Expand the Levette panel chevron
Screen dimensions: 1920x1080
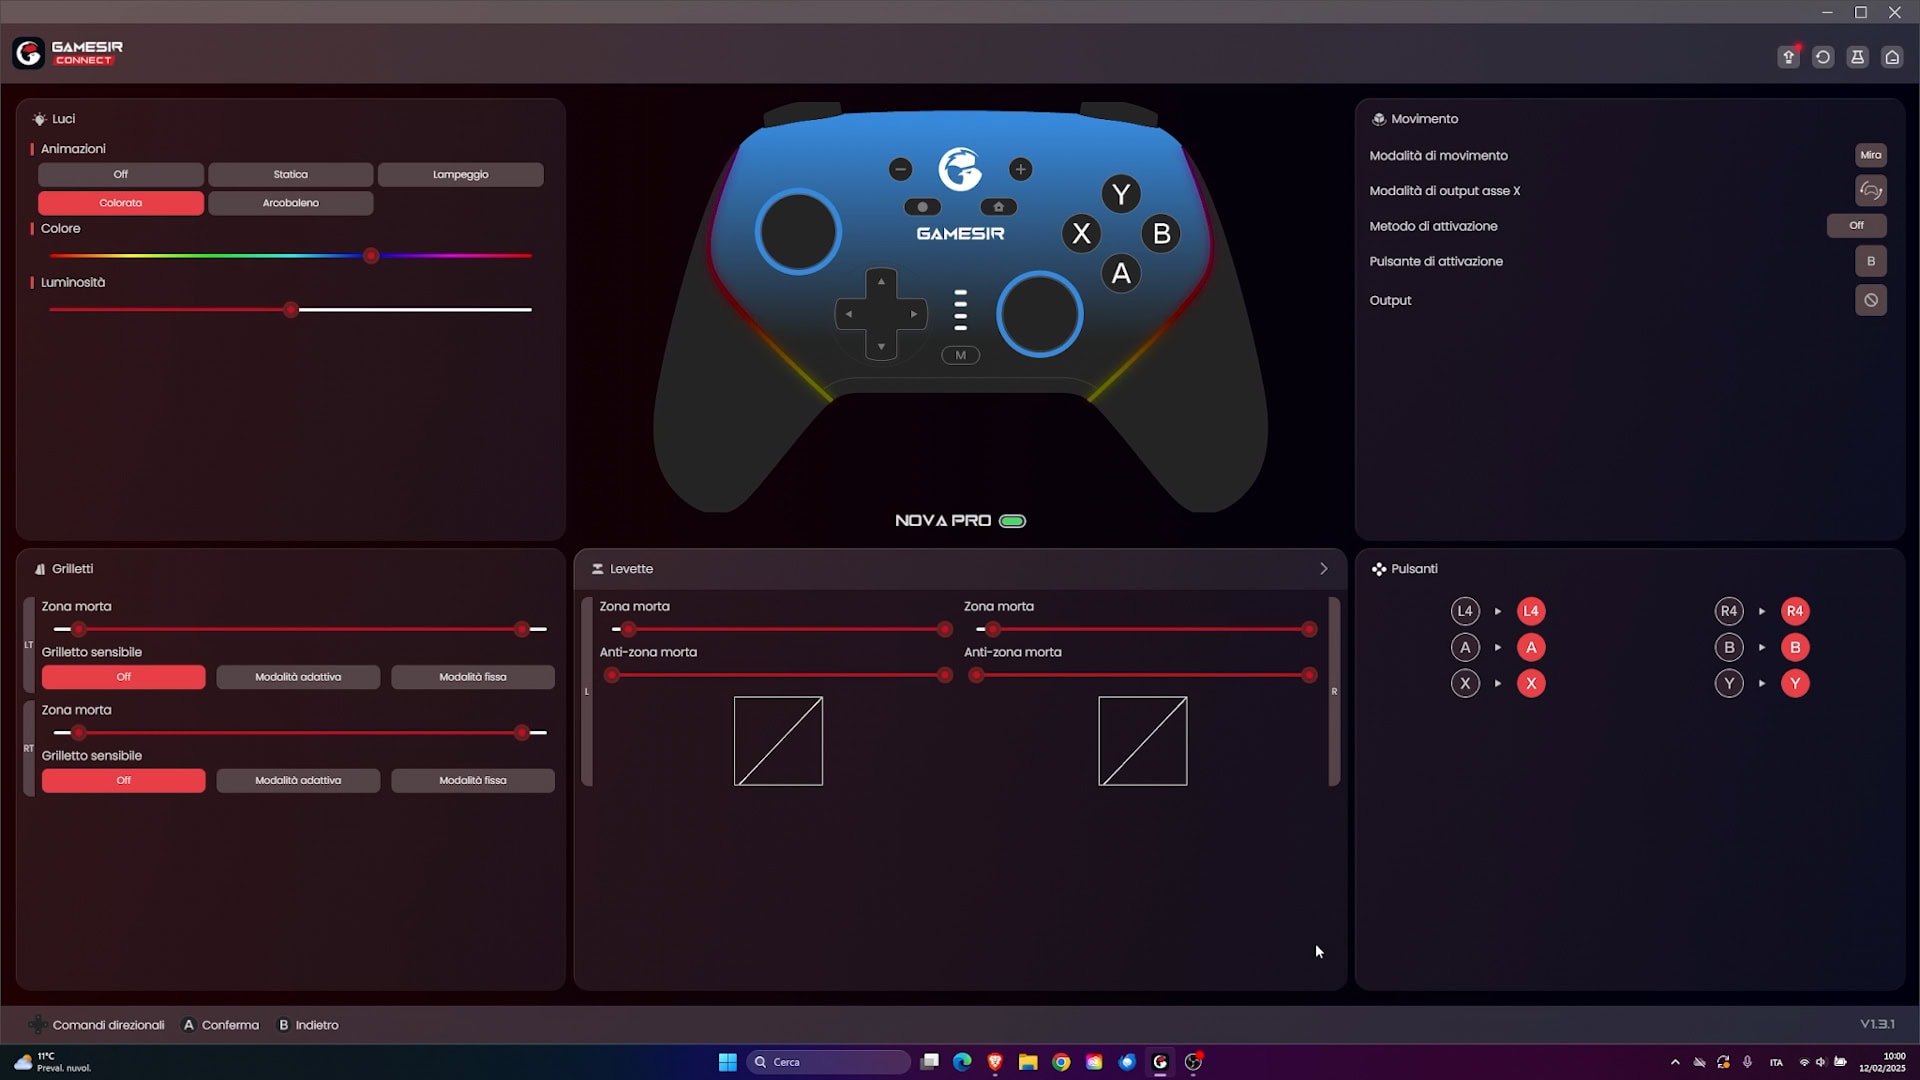point(1323,569)
